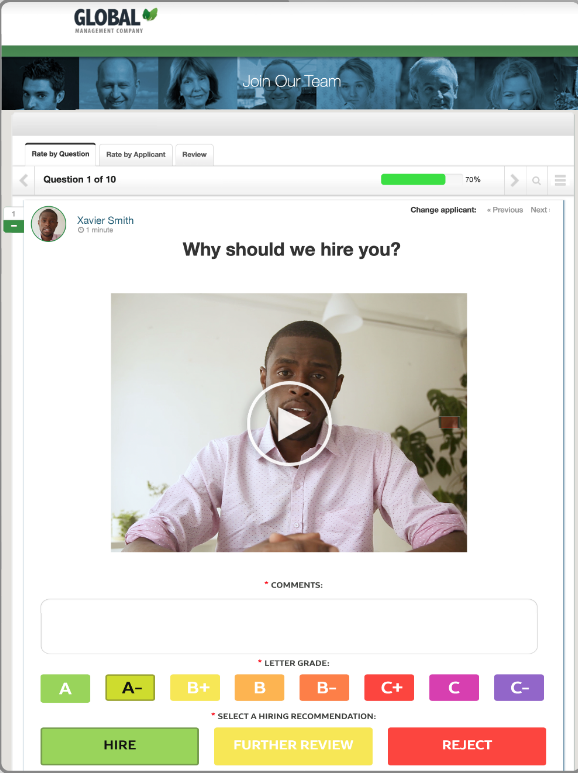
Task: Open Xavier Smith's name link
Action: 105,220
